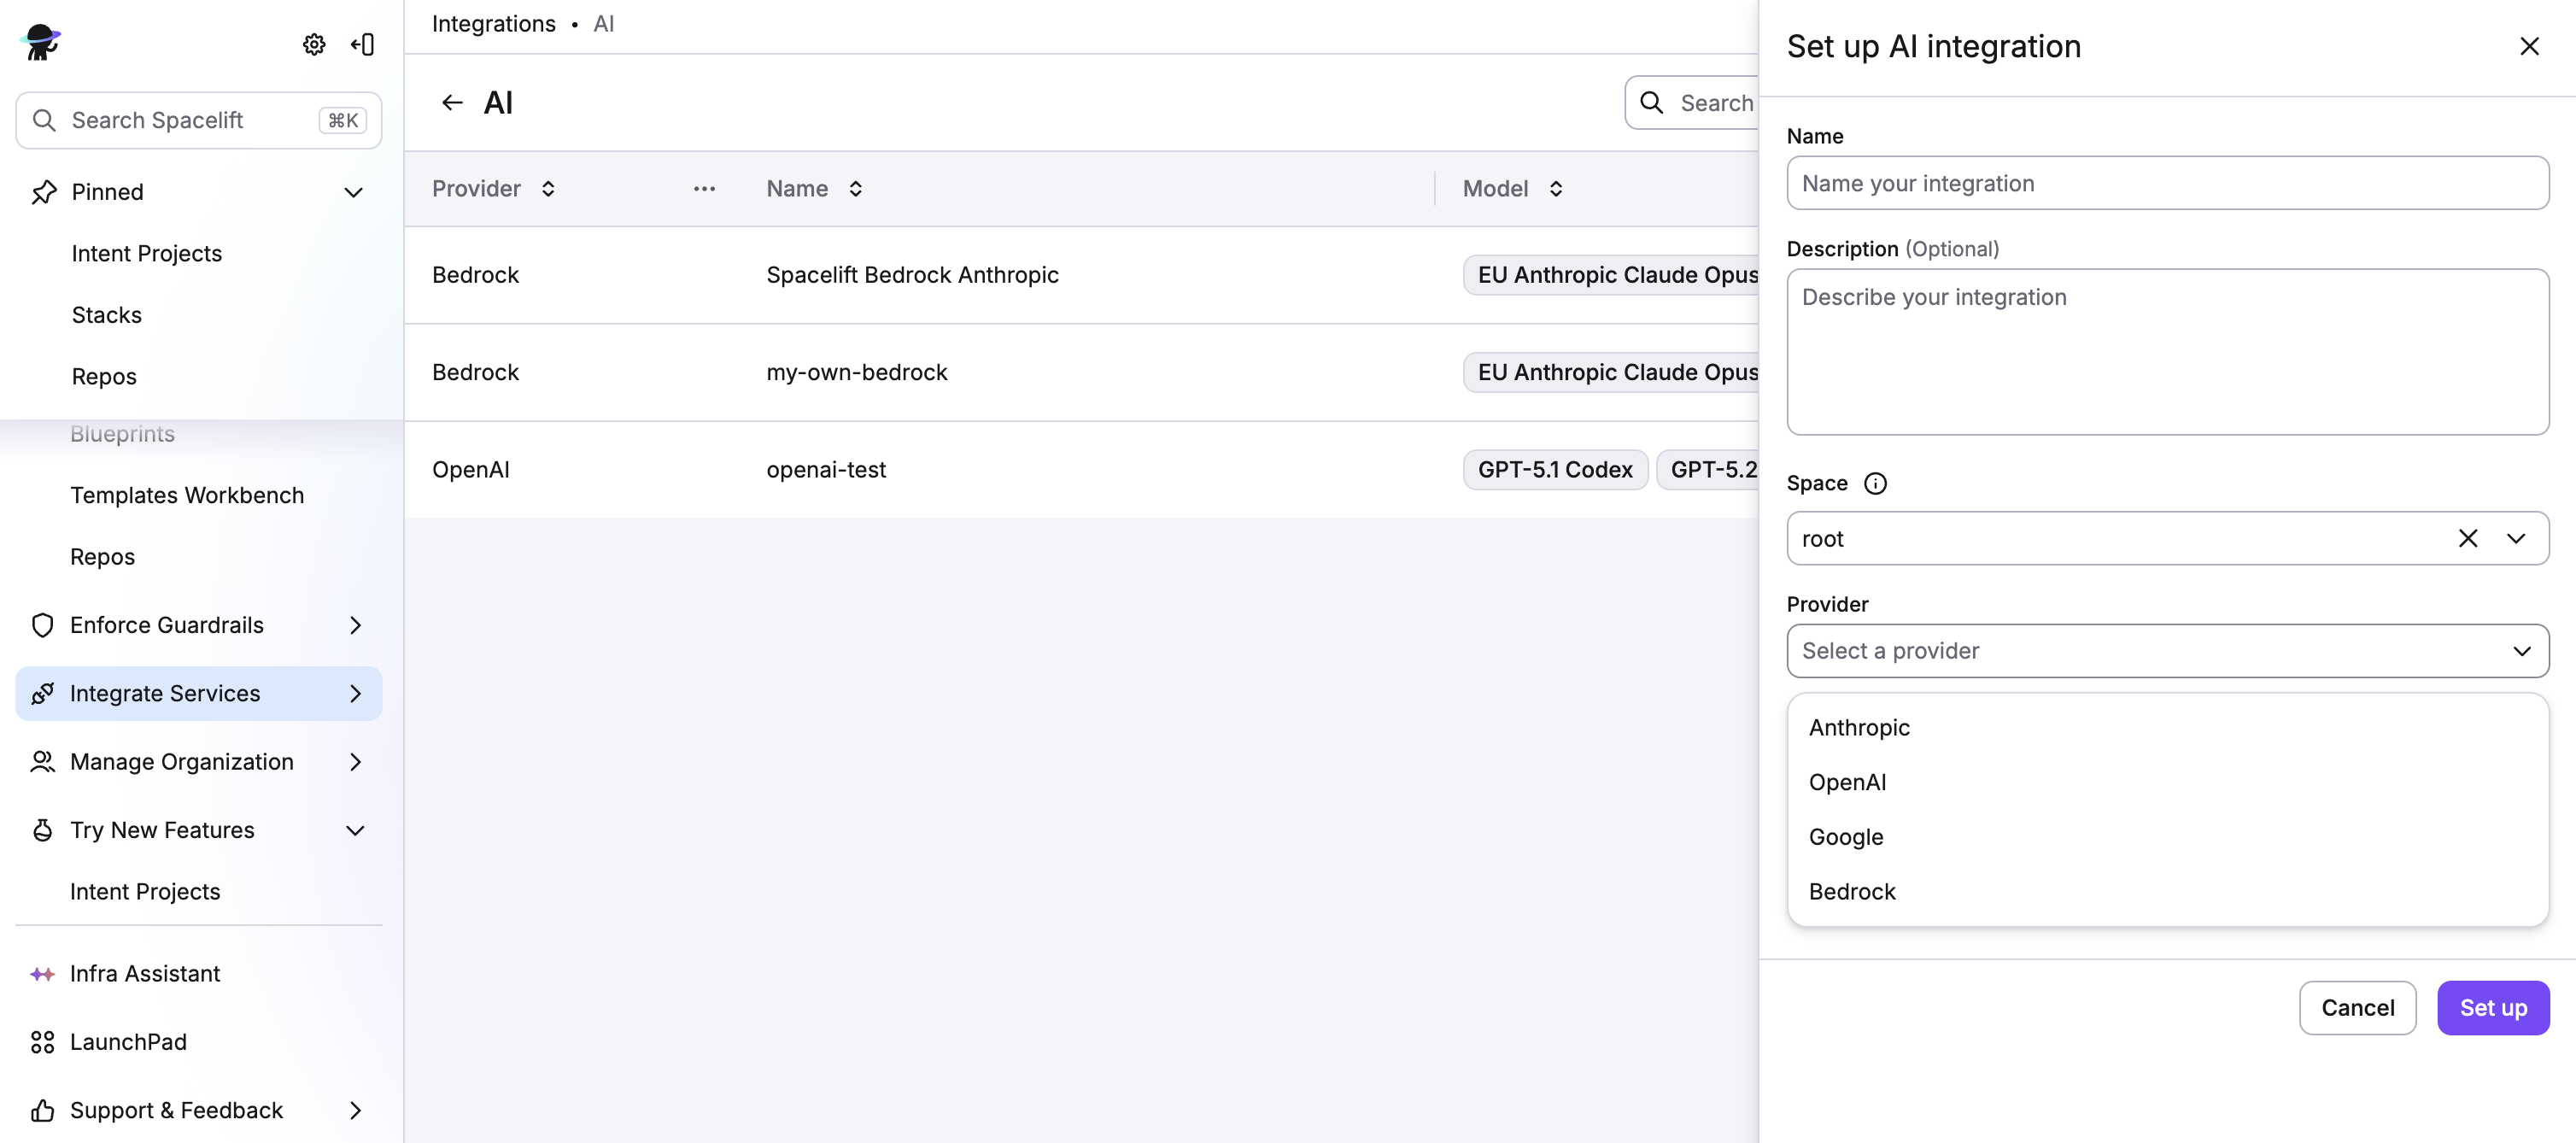Viewport: 2576px width, 1143px height.
Task: Choose Google from provider list
Action: pyautogui.click(x=2167, y=837)
